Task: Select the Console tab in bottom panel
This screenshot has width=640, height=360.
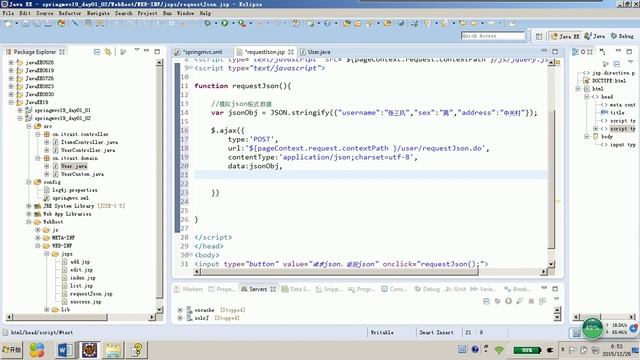Action: pyautogui.click(x=393, y=289)
